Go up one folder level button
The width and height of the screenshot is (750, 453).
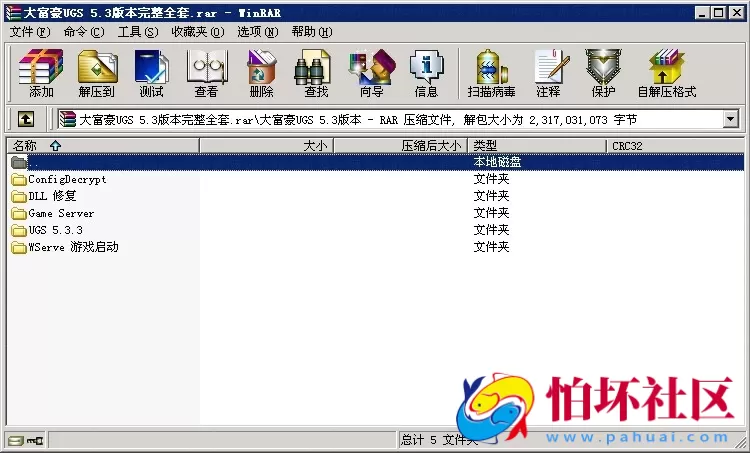pos(26,119)
